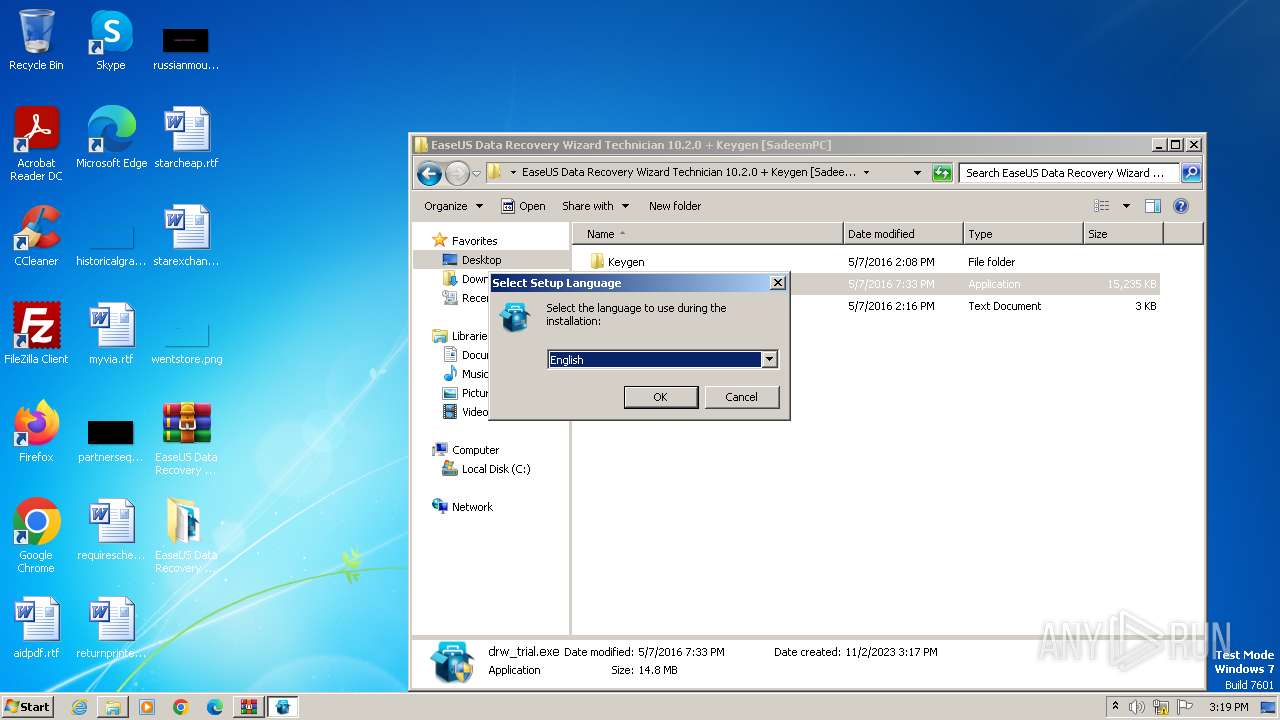Select the Text Document file row
This screenshot has width=1280, height=720.
(874, 306)
